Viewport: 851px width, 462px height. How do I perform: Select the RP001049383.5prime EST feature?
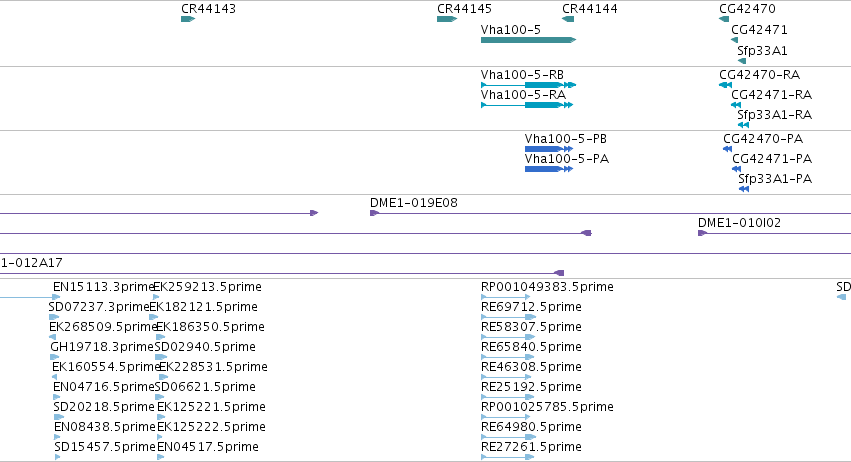click(x=505, y=297)
